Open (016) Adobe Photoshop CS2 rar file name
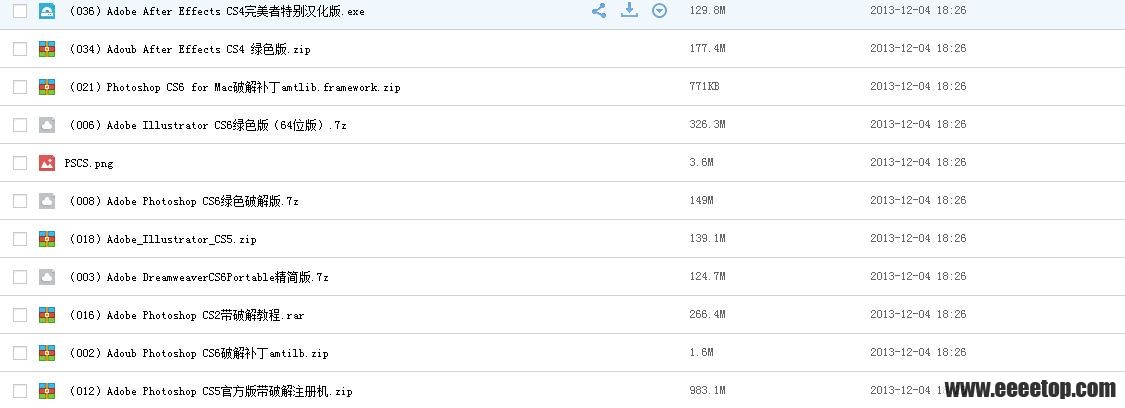The height and width of the screenshot is (408, 1125). [186, 316]
